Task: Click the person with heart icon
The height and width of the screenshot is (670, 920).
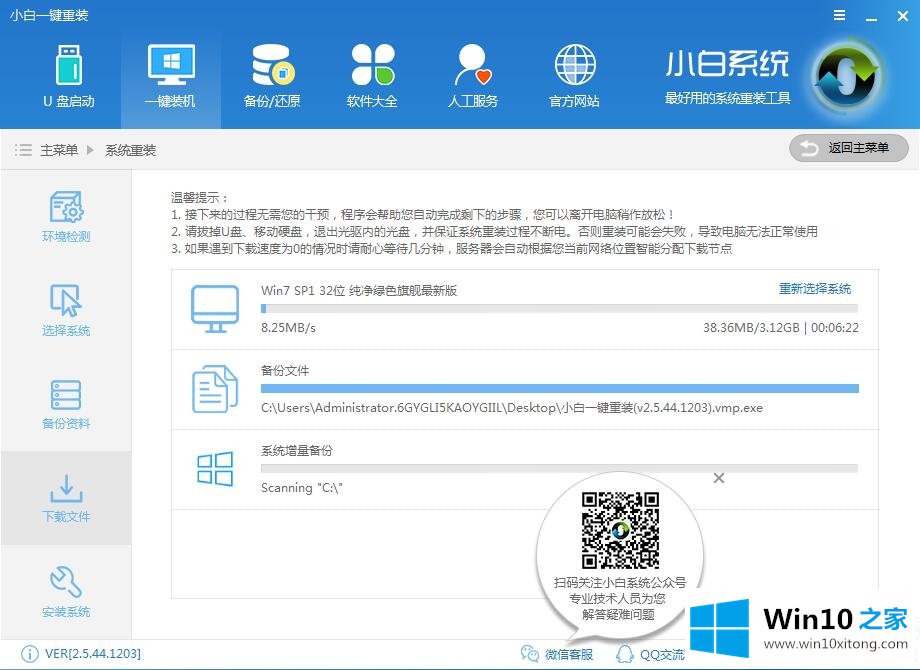Action: tap(473, 65)
